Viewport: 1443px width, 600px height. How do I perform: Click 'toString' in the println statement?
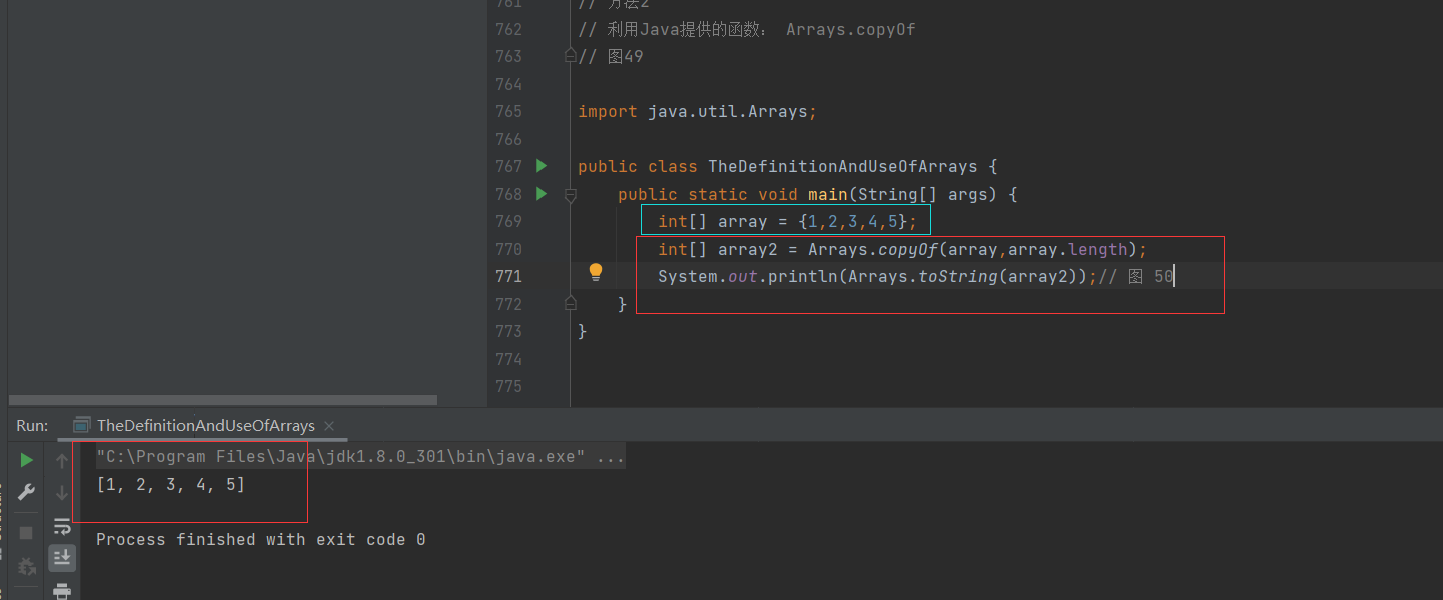point(958,276)
